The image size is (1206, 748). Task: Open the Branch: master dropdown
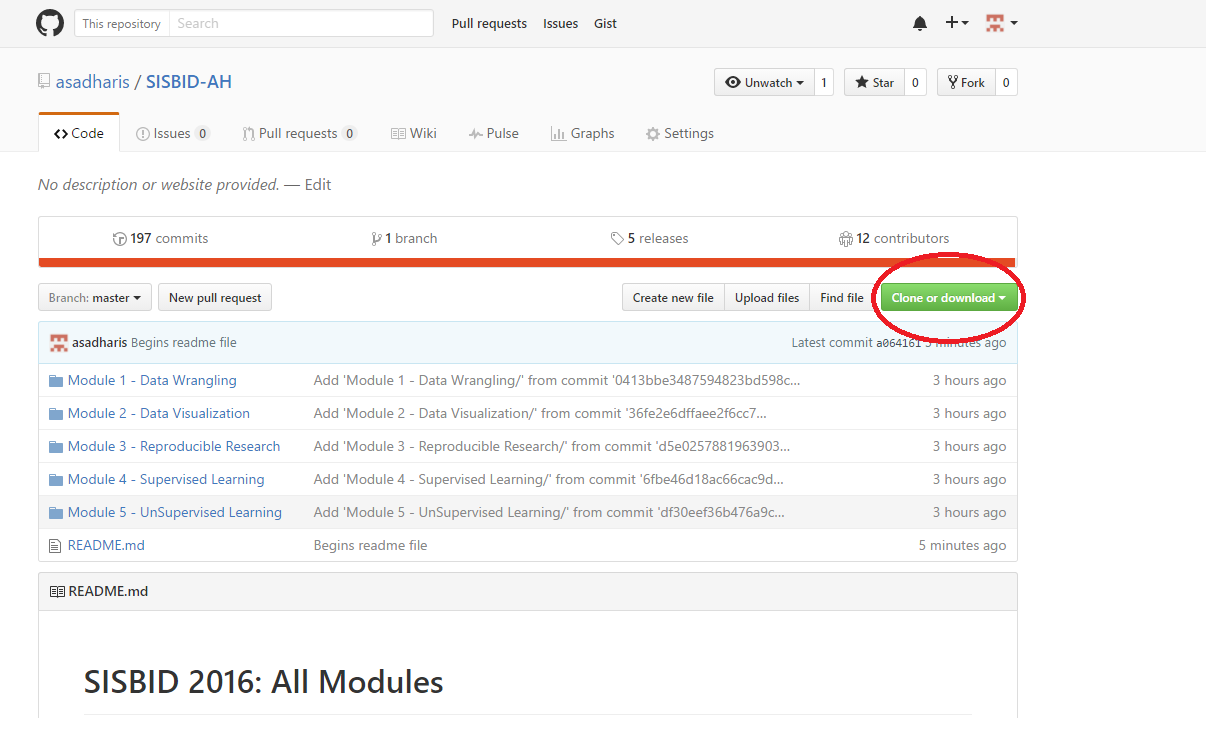(x=95, y=297)
